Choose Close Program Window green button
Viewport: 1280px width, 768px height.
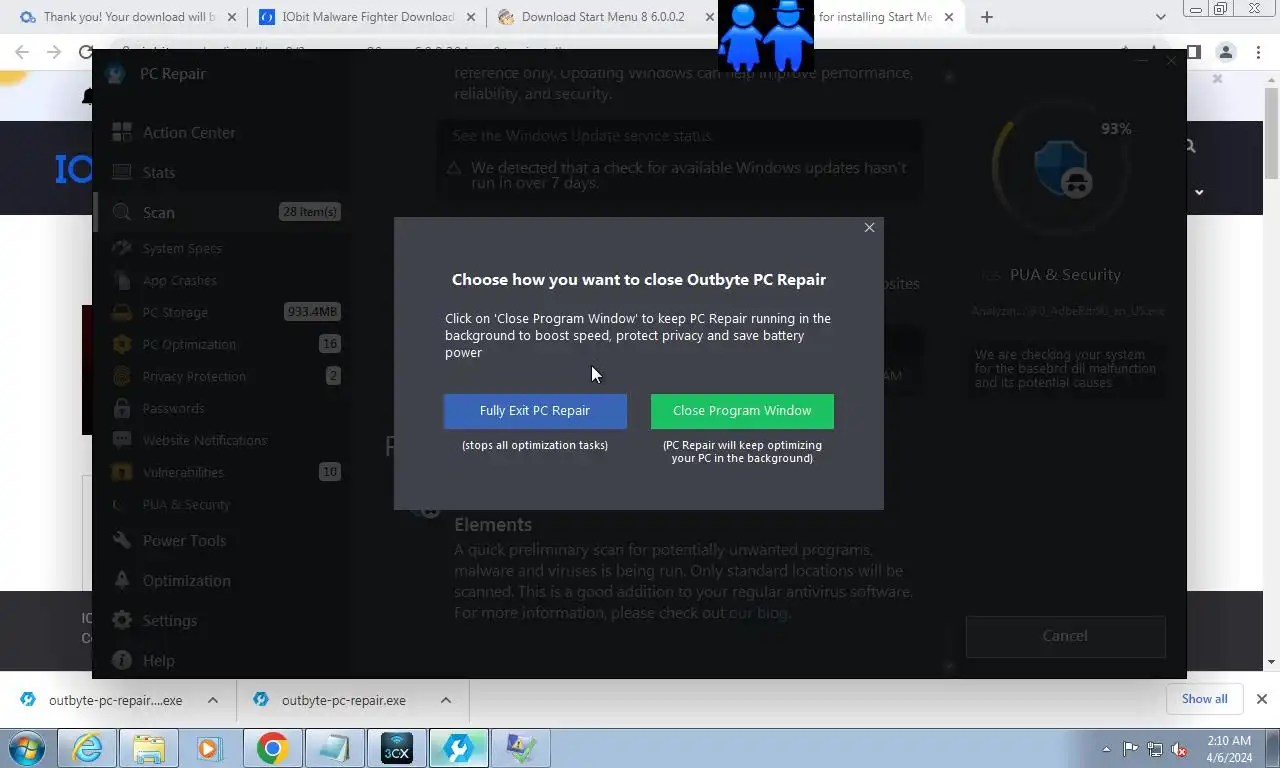tap(742, 411)
